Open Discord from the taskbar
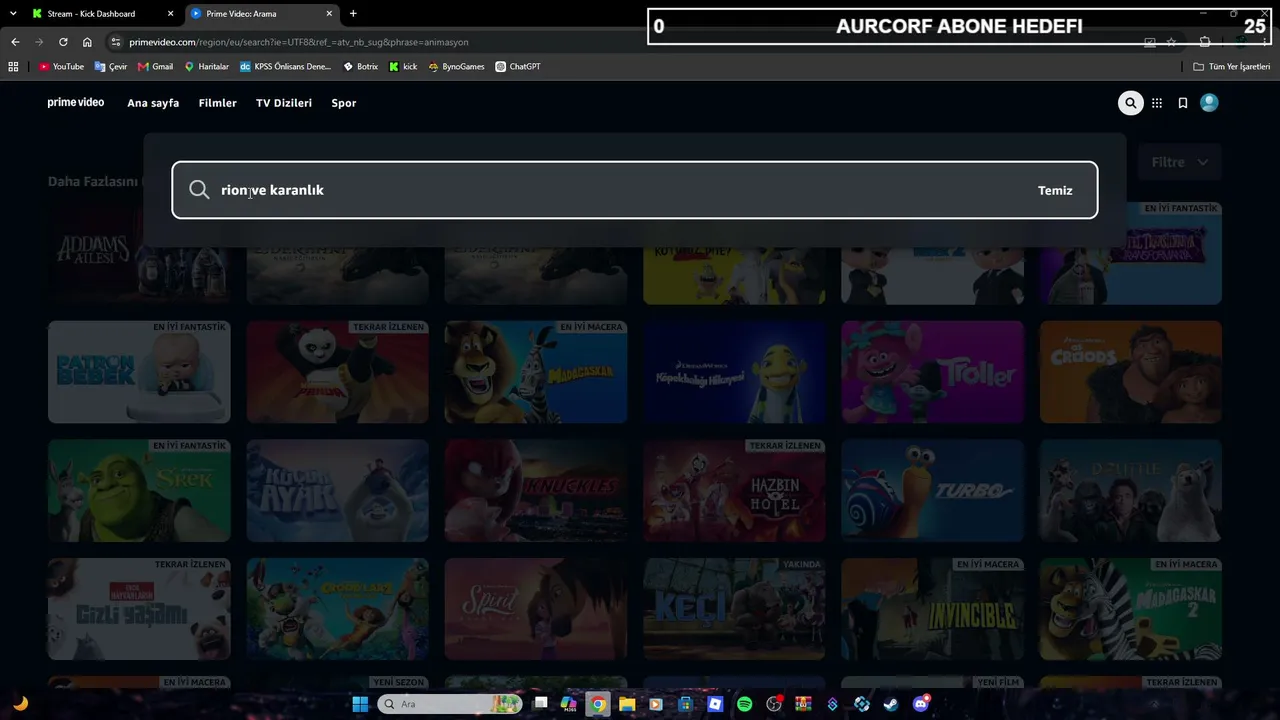1280x720 pixels. 921,704
